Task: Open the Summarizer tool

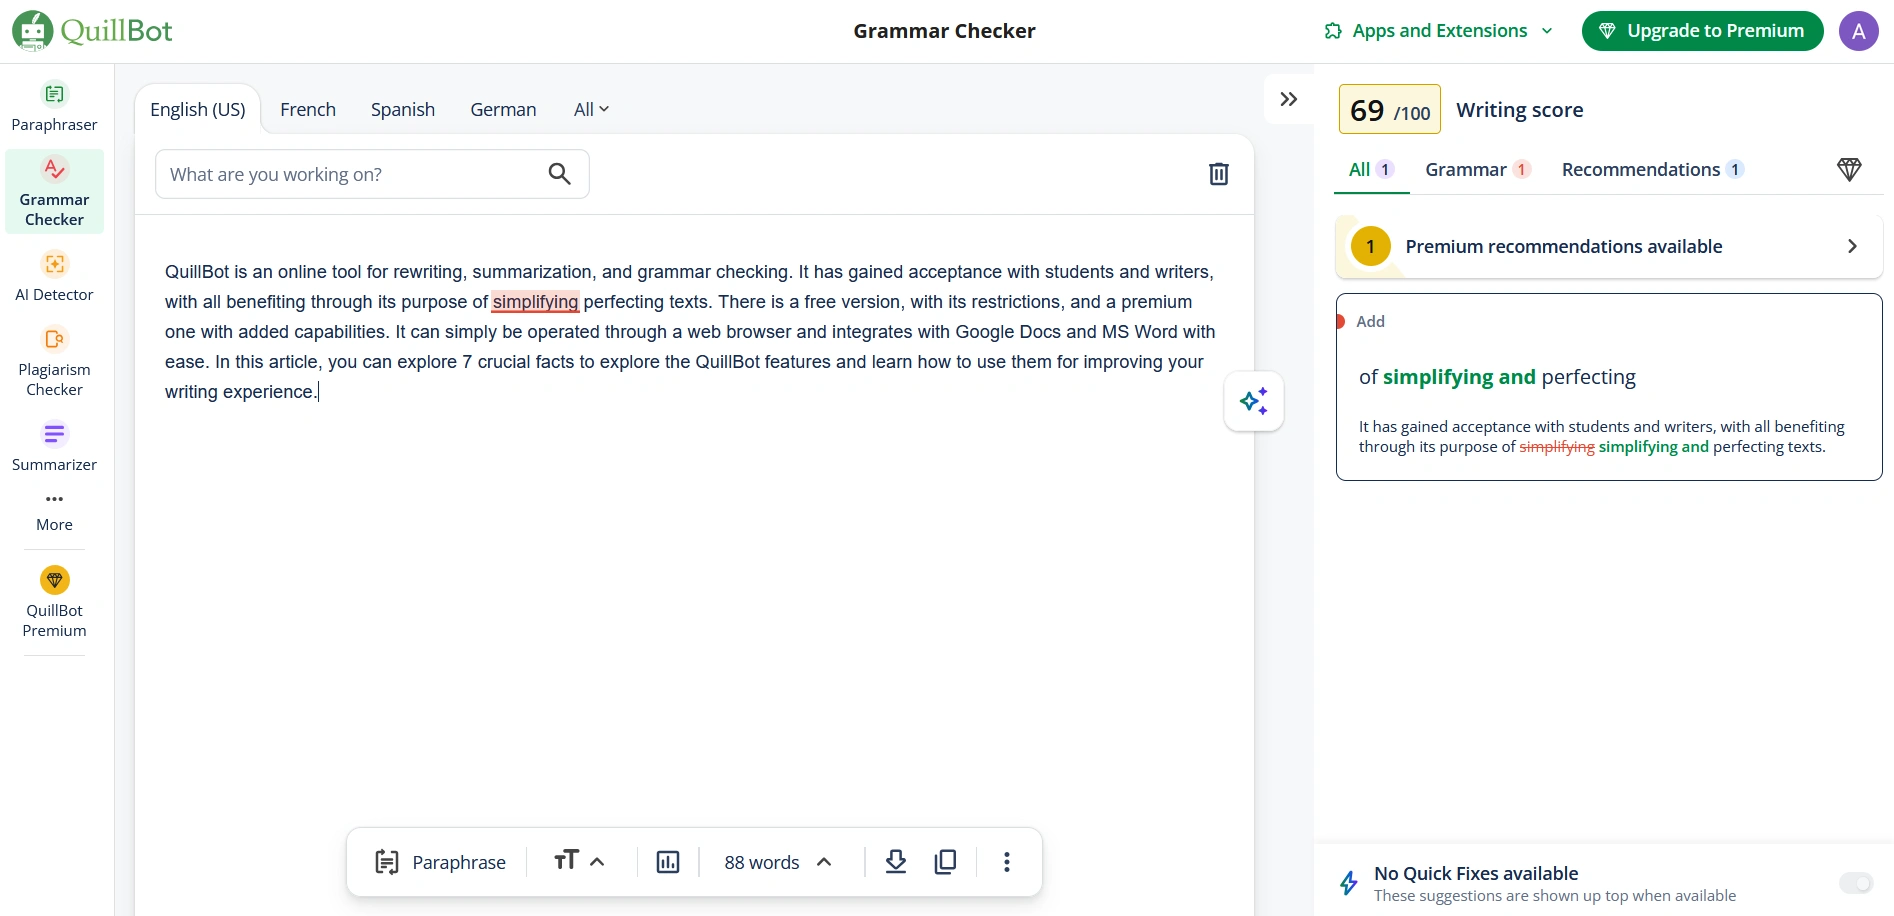Action: [54, 446]
